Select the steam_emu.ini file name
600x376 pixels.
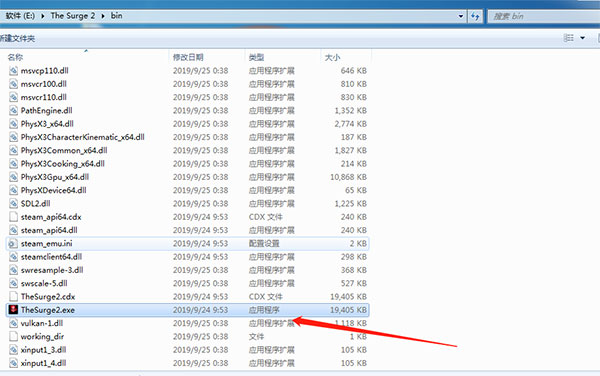46,243
